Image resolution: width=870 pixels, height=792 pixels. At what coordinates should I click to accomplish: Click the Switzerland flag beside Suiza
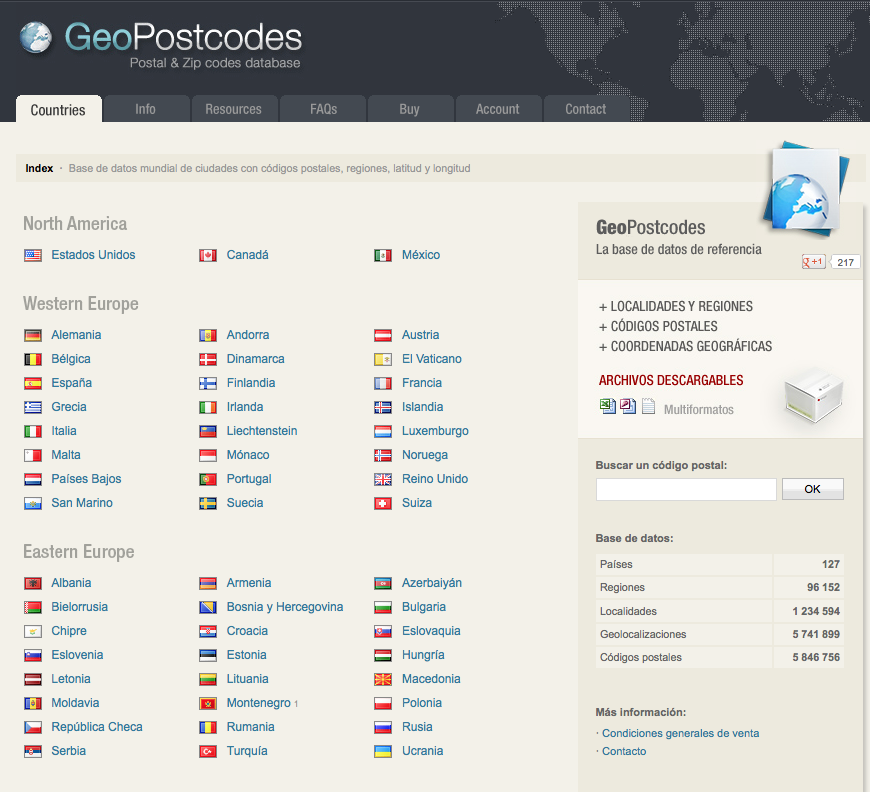383,503
